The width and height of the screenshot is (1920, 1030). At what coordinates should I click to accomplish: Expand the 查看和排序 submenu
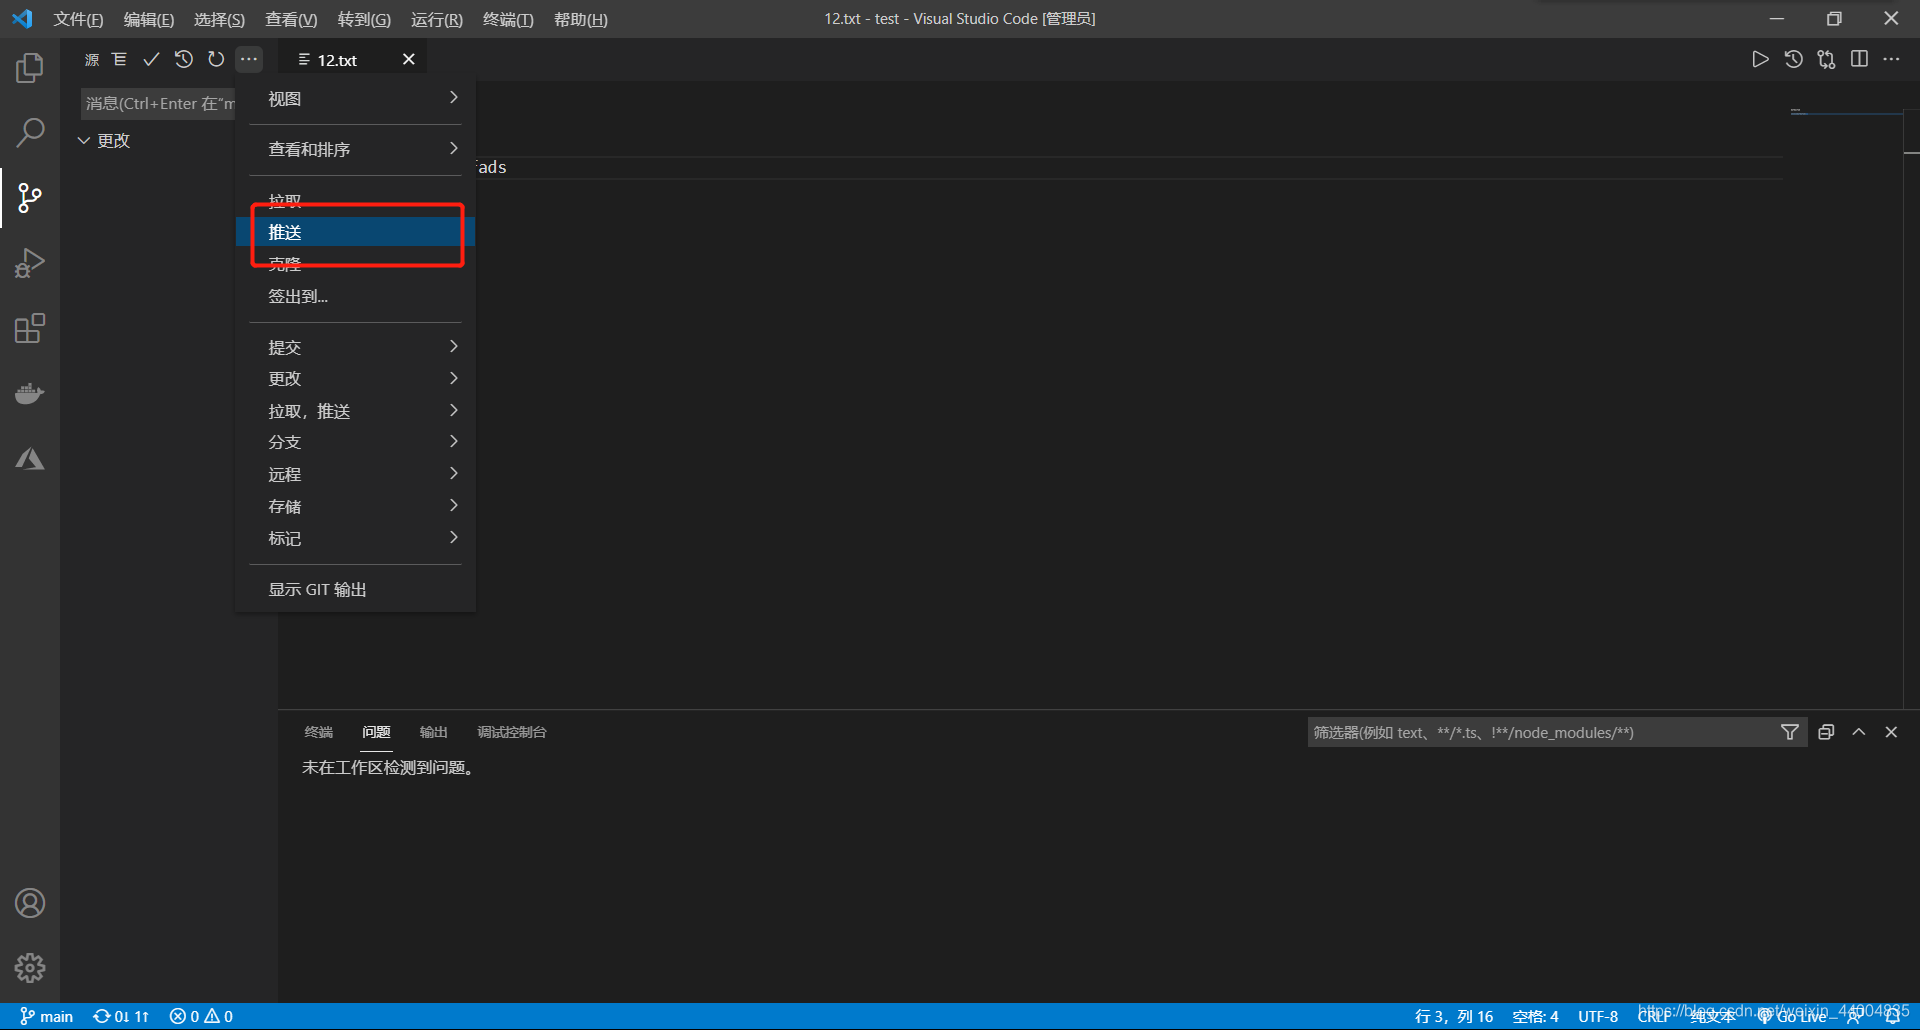[x=355, y=149]
